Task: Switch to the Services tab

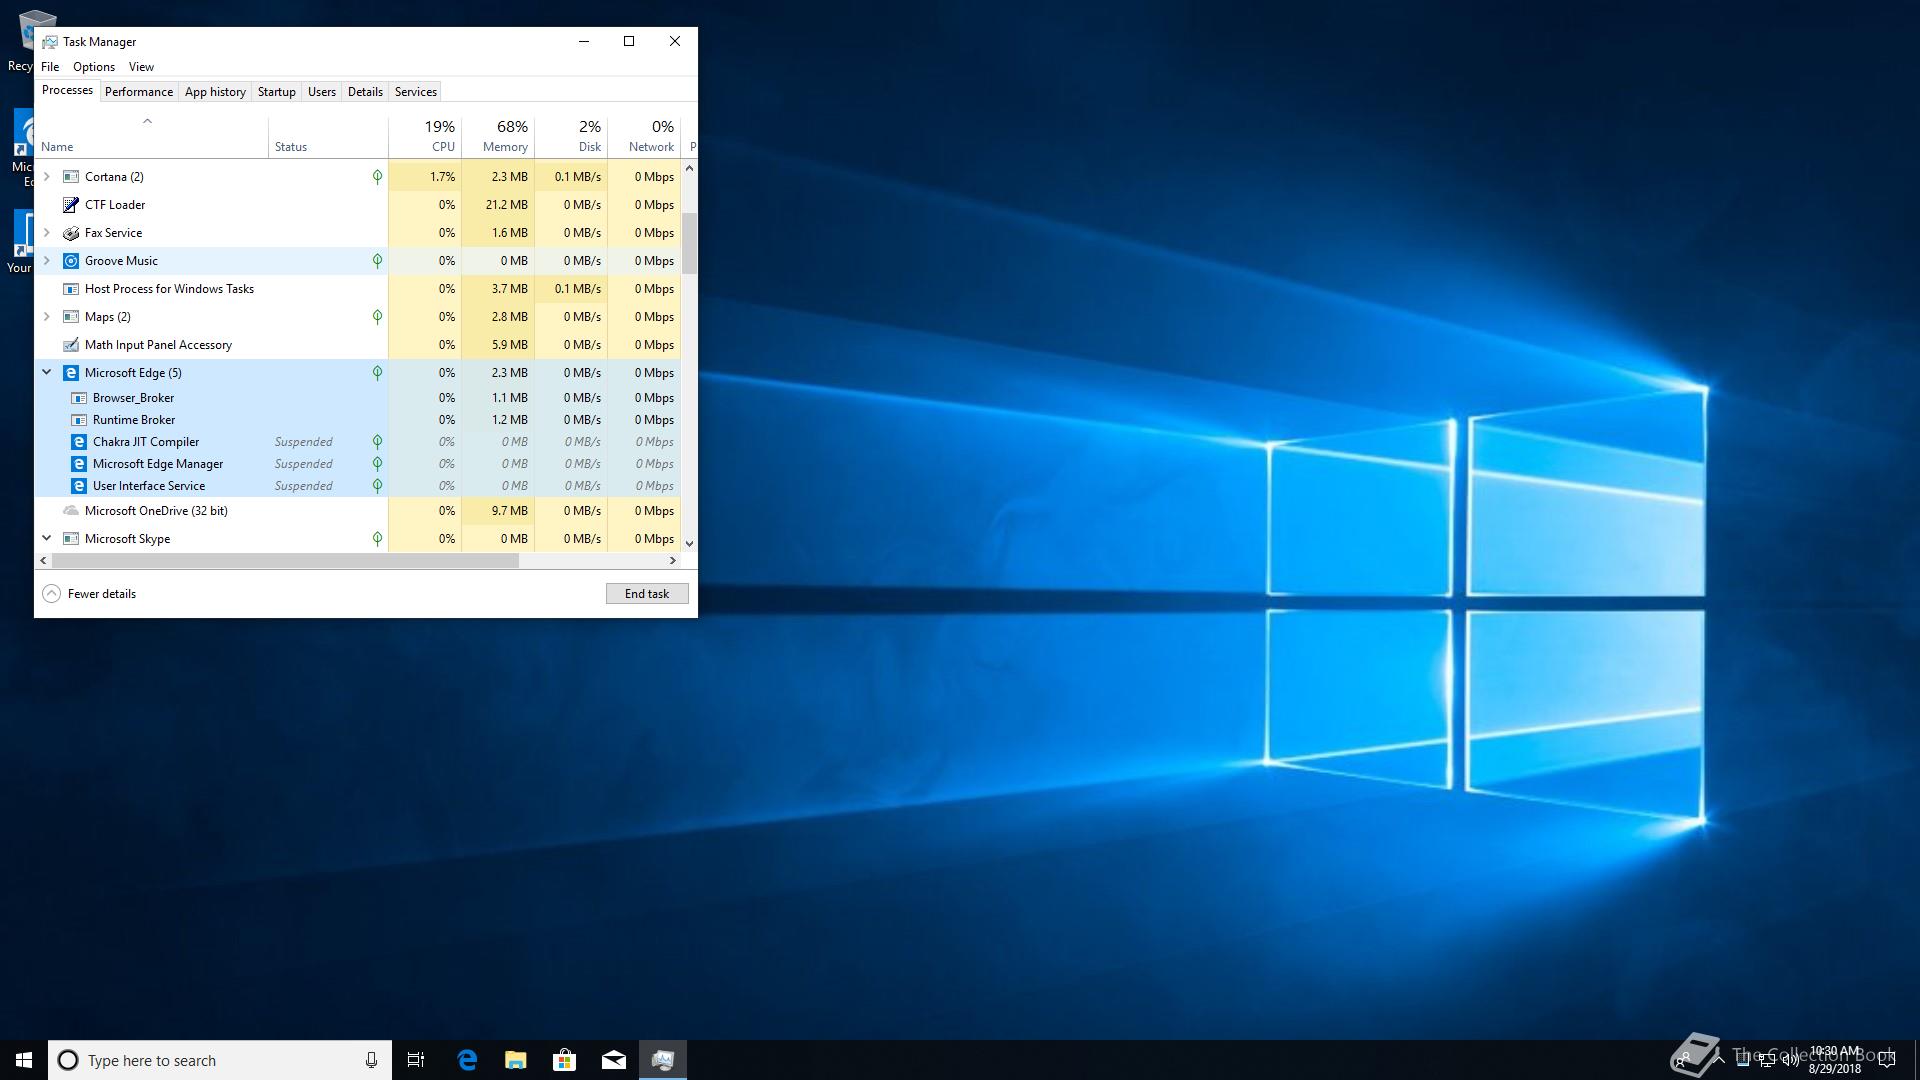Action: point(416,92)
